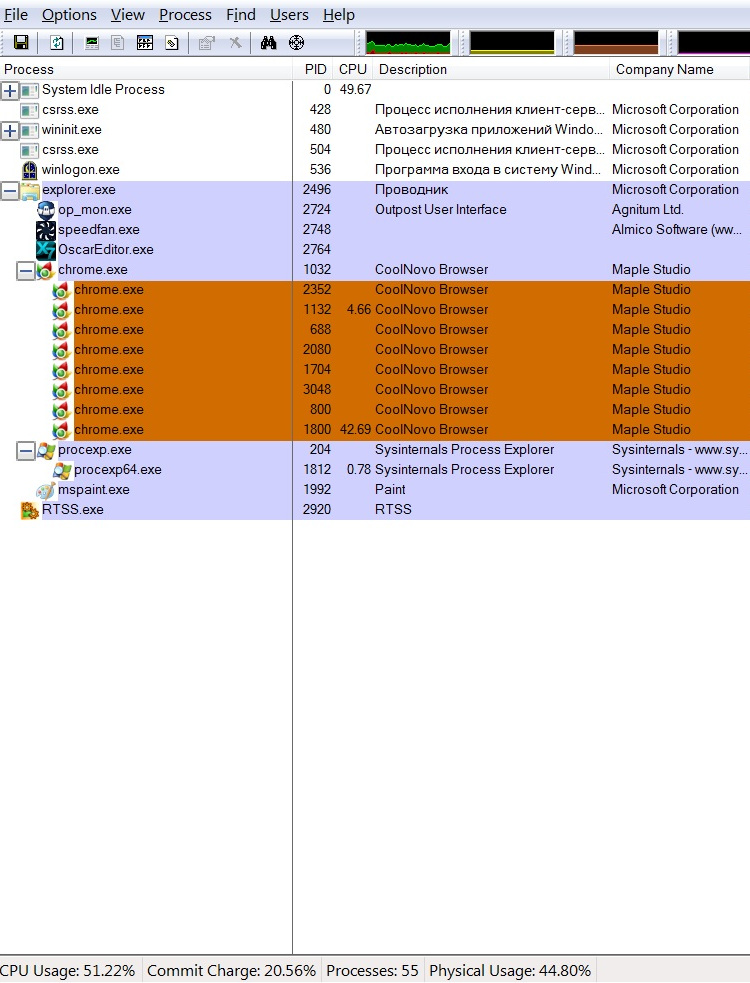Collapse the procexp.exe tree node

point(26,450)
